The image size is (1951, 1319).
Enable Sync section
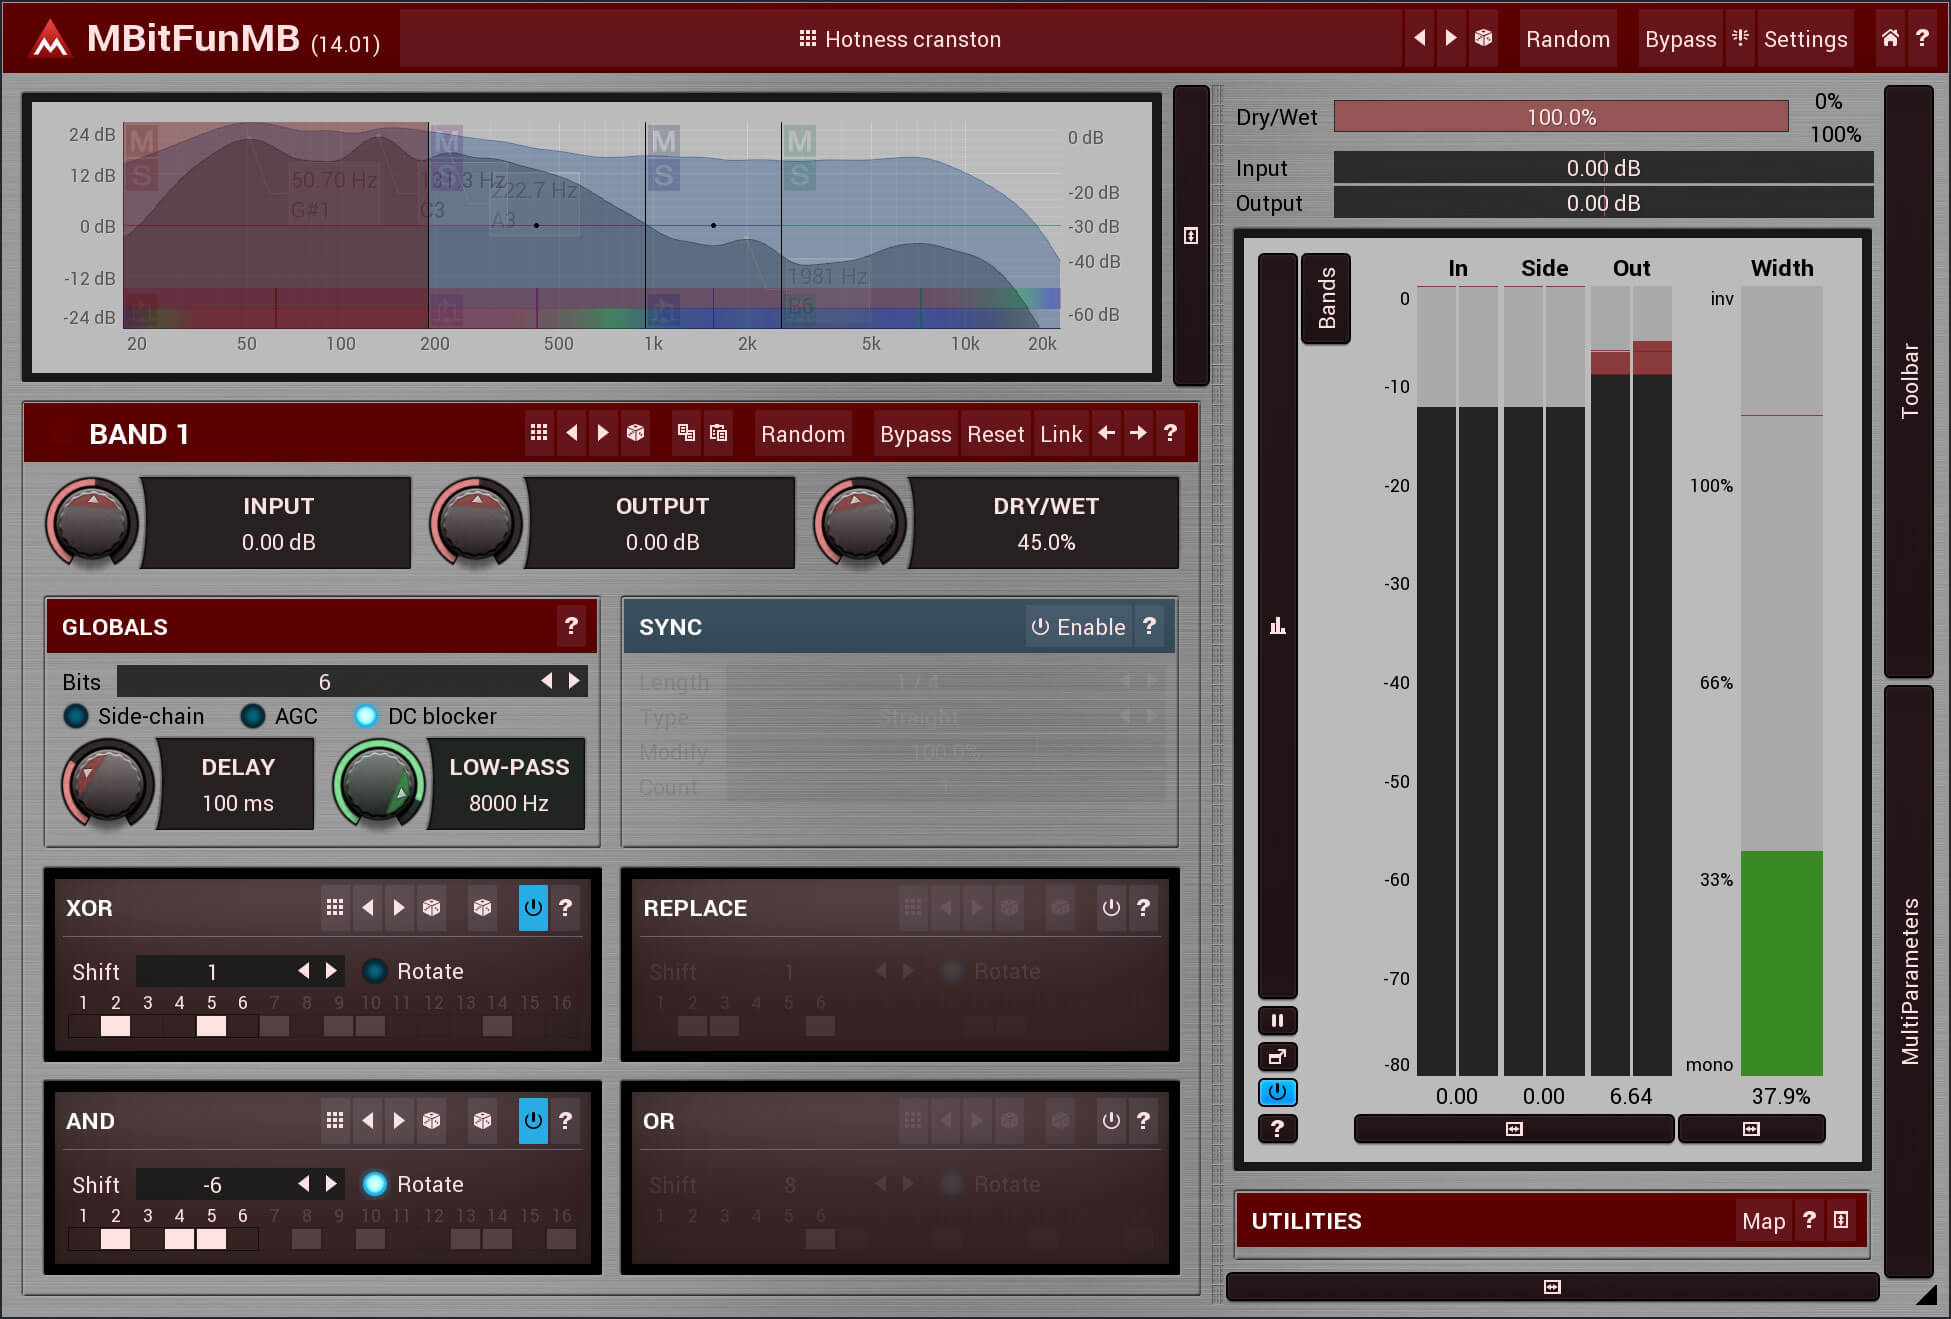1078,626
